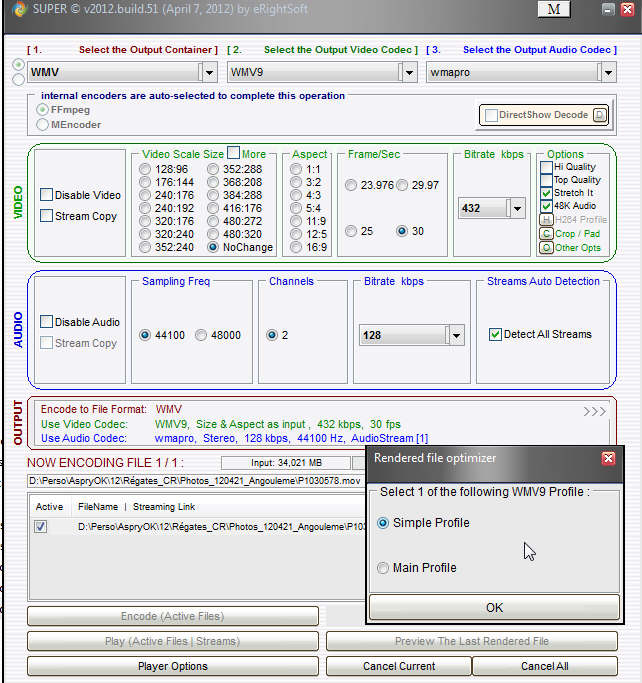Click the Cancel All button

pos(544,666)
